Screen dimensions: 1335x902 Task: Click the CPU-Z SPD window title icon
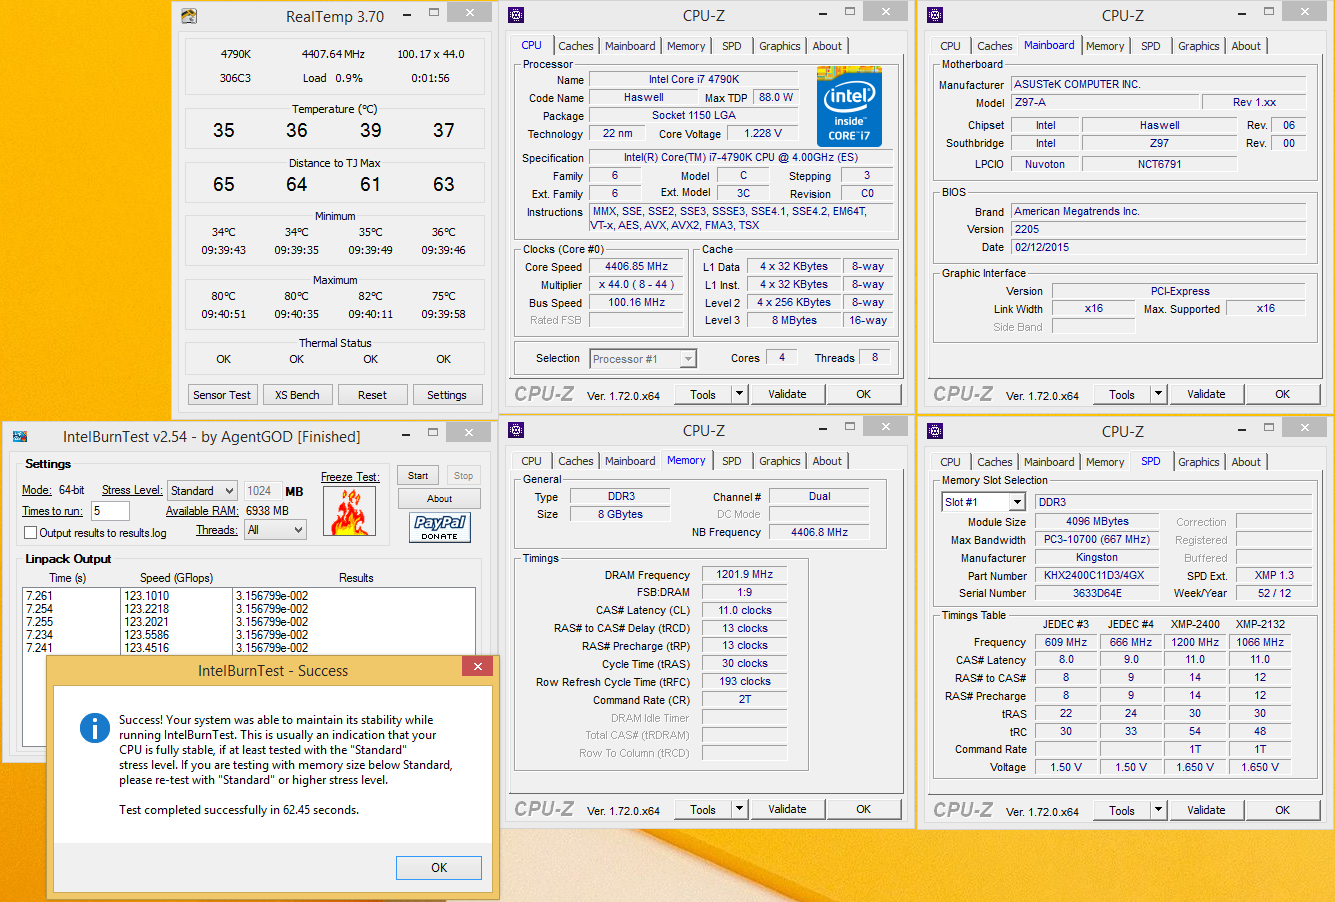pos(935,431)
